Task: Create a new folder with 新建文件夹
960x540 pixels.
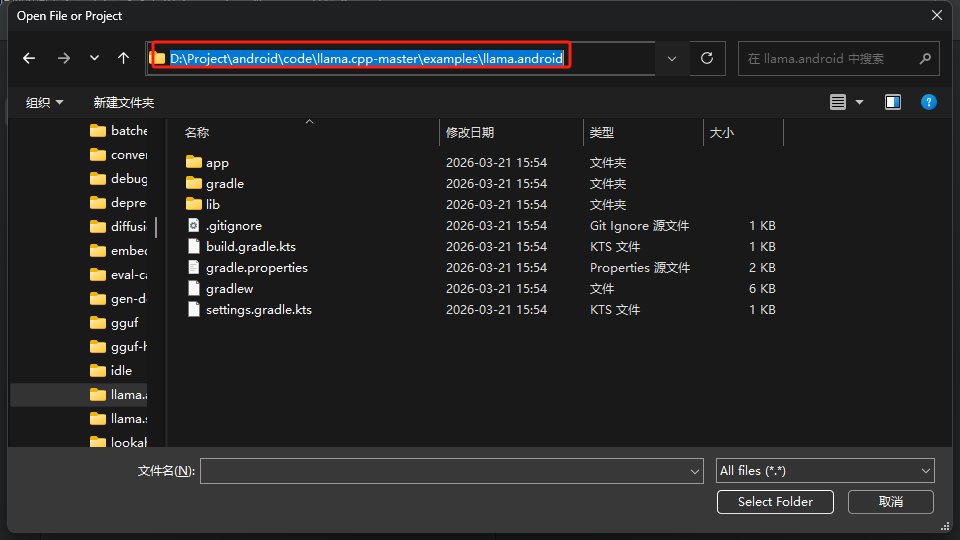Action: (124, 102)
